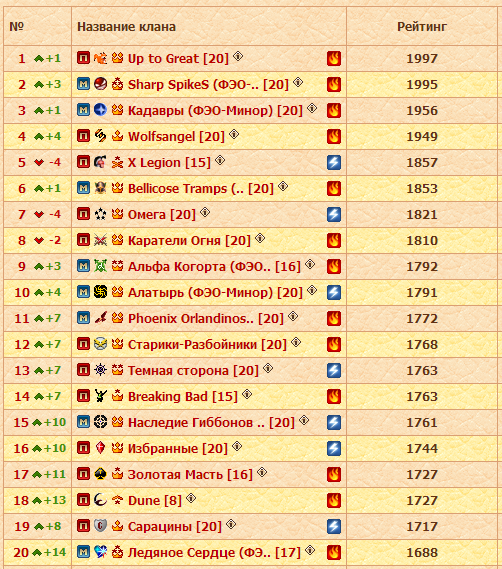Click the lightning icon in X Legion row
Image resolution: width=502 pixels, height=569 pixels.
(334, 163)
